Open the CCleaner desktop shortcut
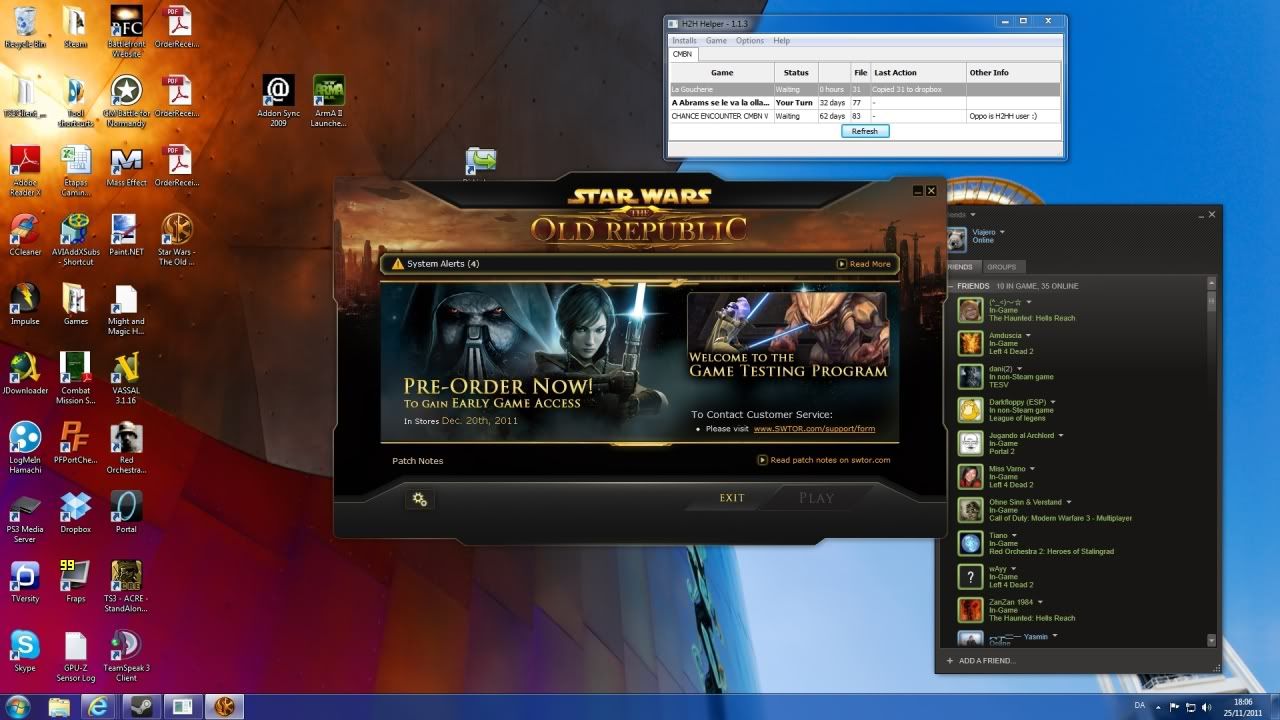Viewport: 1280px width, 720px height. coord(25,236)
